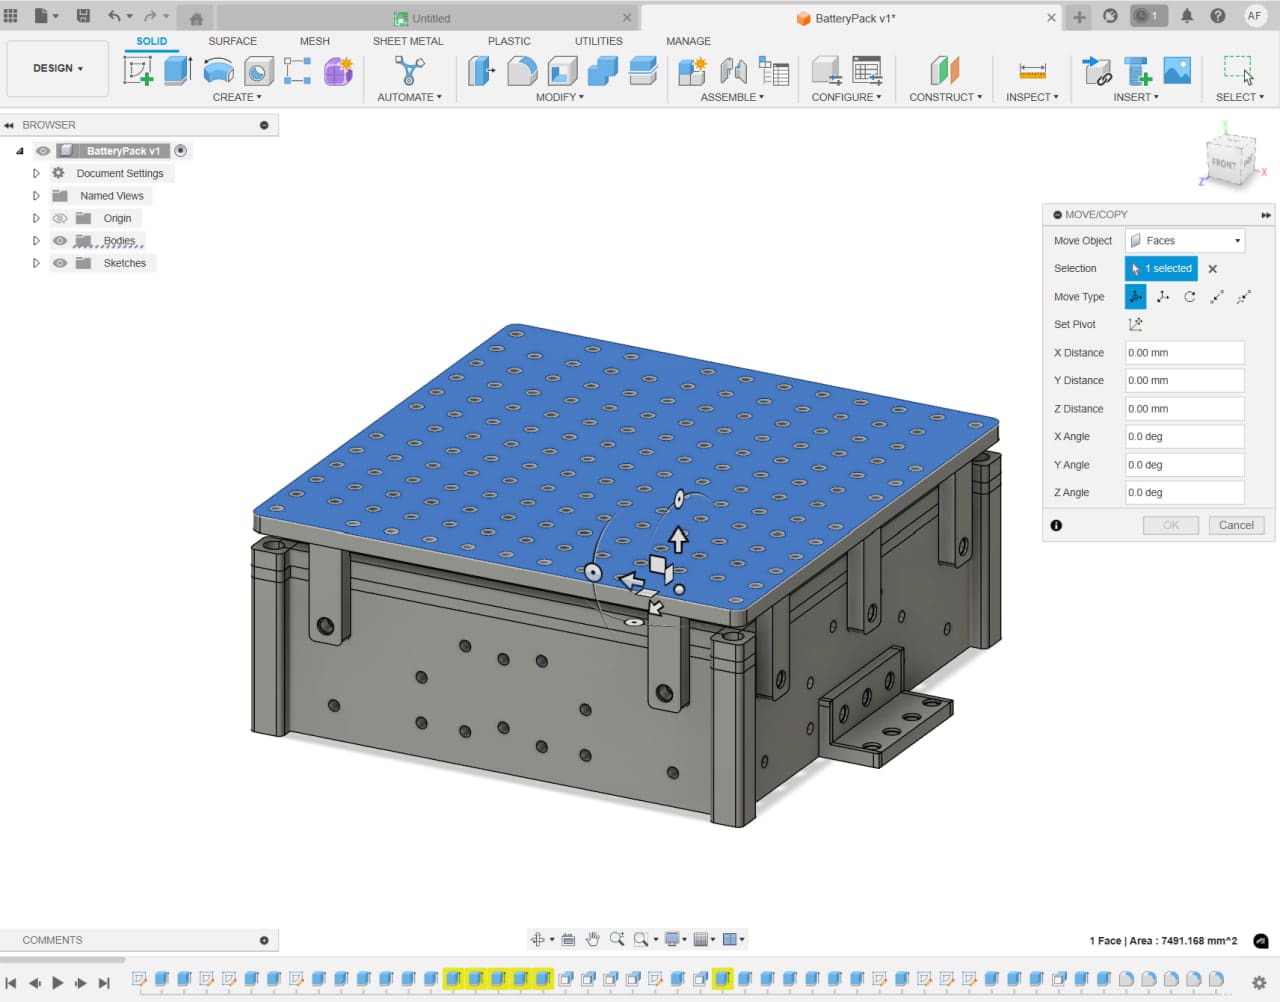Click the Save icon in title bar
This screenshot has width=1280, height=1002.
pos(84,16)
